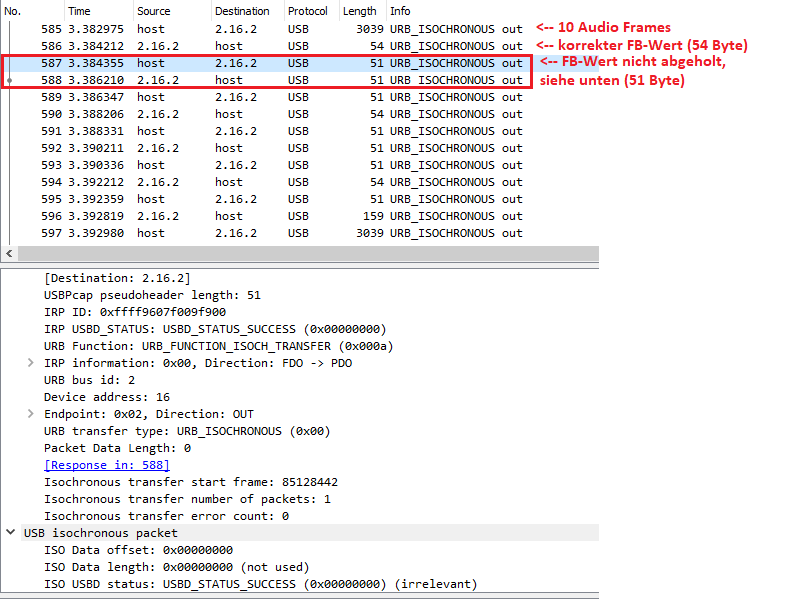787x604 pixels.
Task: Select packet row number 588
Action: click(x=300, y=80)
